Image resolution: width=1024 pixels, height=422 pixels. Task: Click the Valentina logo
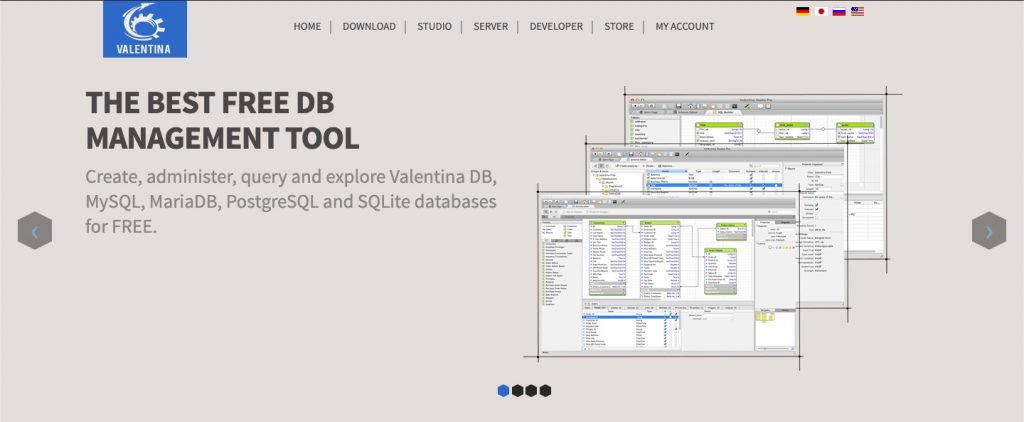[145, 29]
